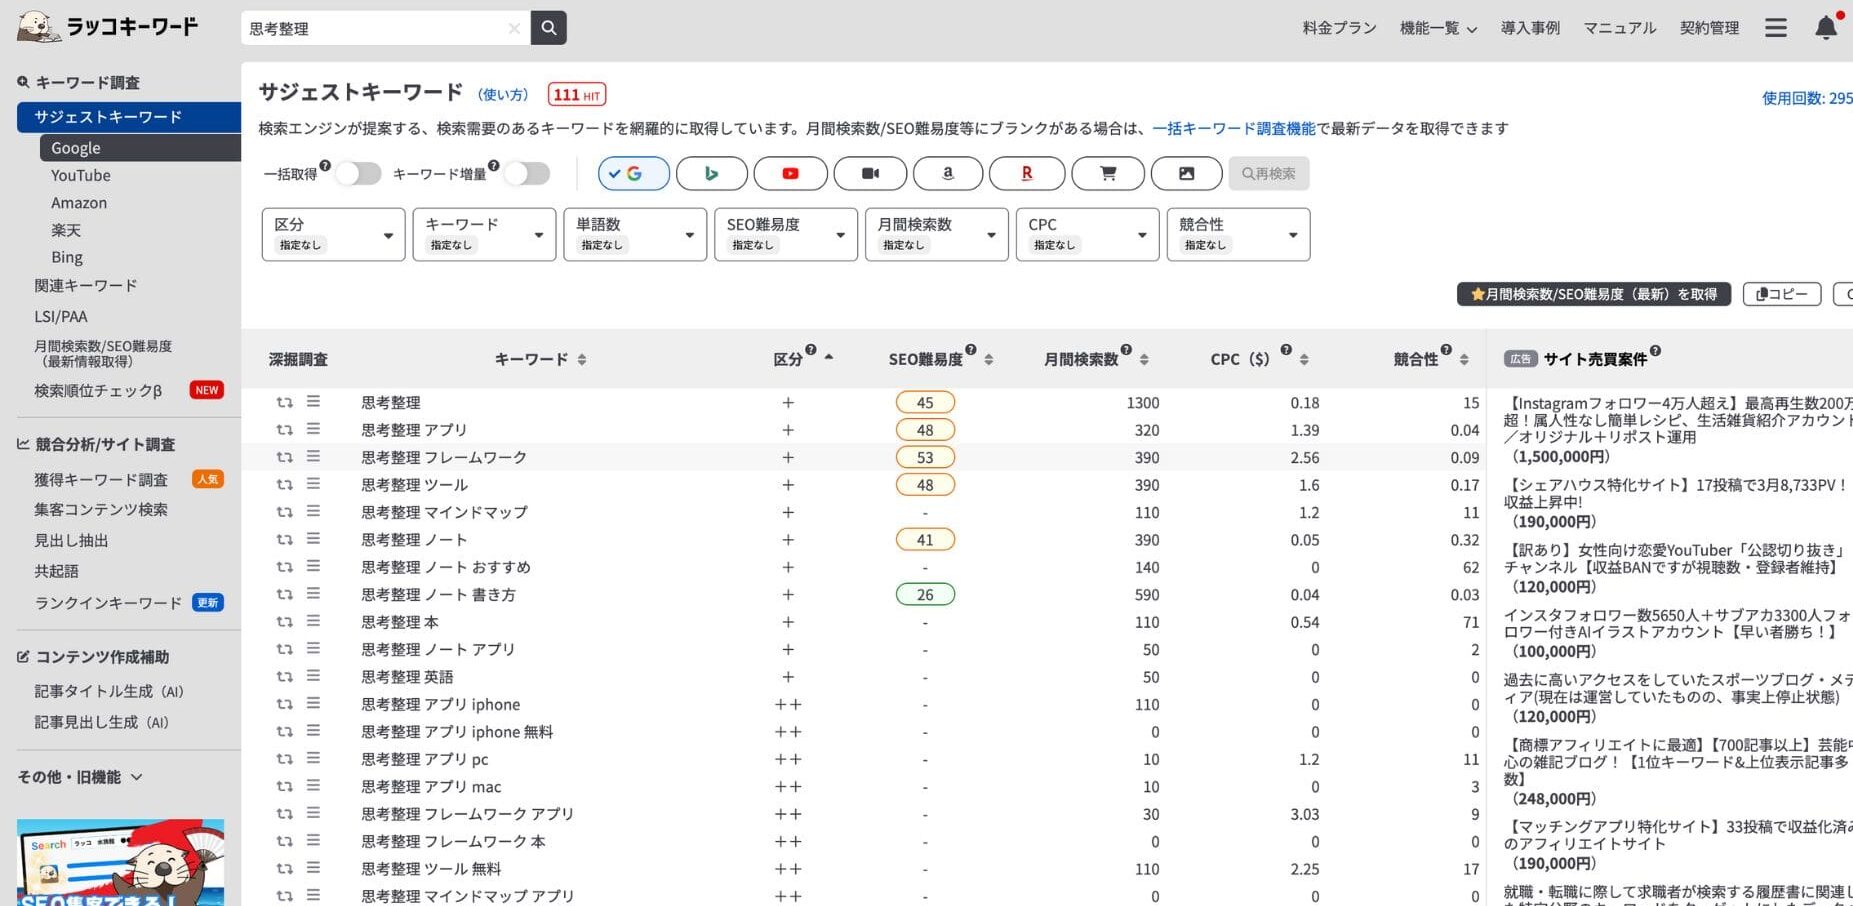Open the キーワード filter dropdown
The height and width of the screenshot is (906, 1853).
pos(484,234)
